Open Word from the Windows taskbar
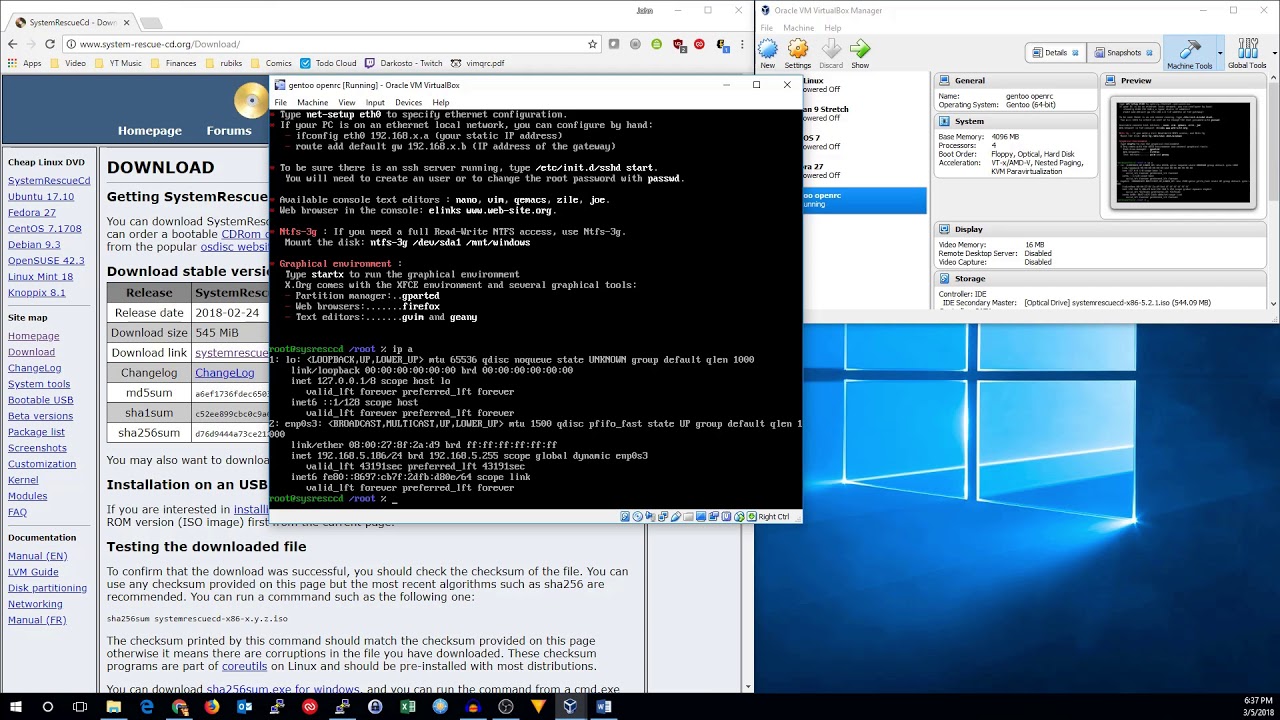 coord(603,706)
